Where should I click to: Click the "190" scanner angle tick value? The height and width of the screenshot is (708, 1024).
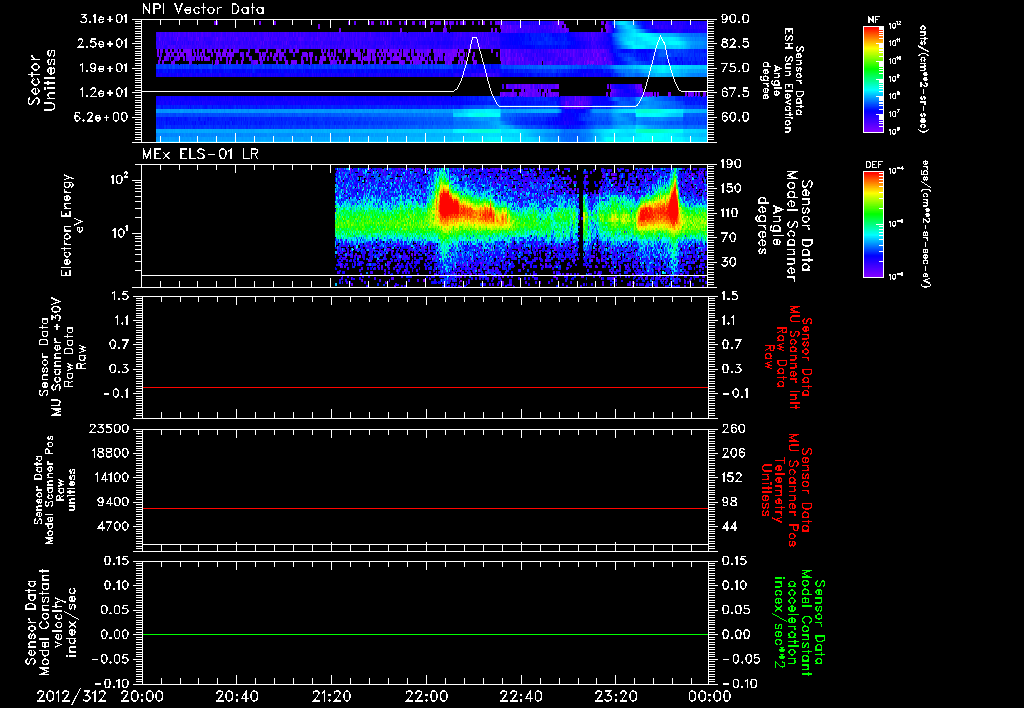point(731,164)
